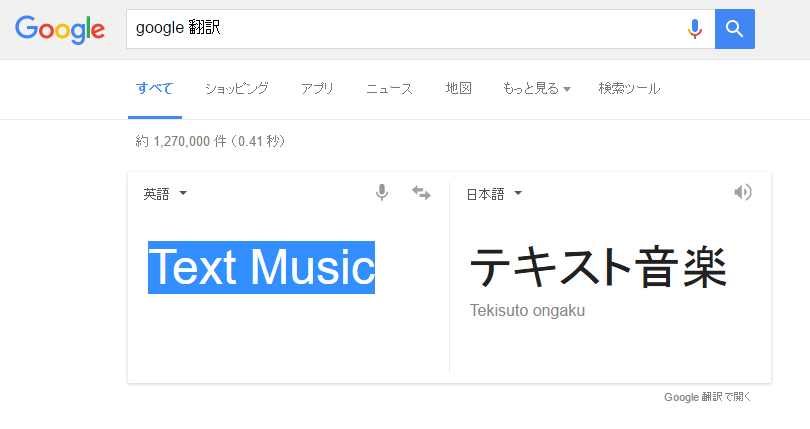This screenshot has width=810, height=429.
Task: Open the 日本語 target language dropdown
Action: [494, 194]
